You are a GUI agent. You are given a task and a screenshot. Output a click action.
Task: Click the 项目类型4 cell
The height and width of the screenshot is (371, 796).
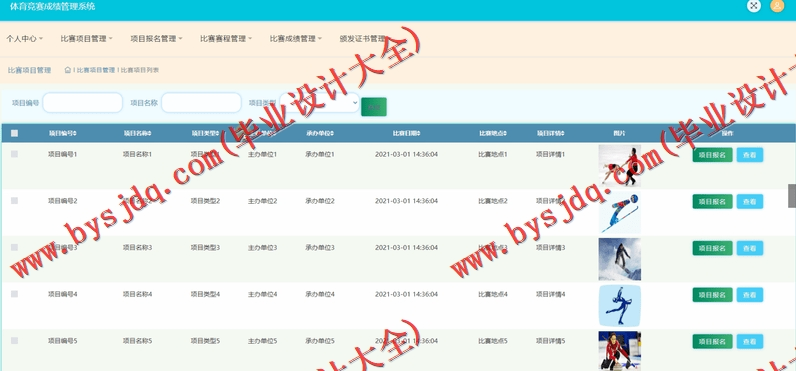tap(205, 294)
